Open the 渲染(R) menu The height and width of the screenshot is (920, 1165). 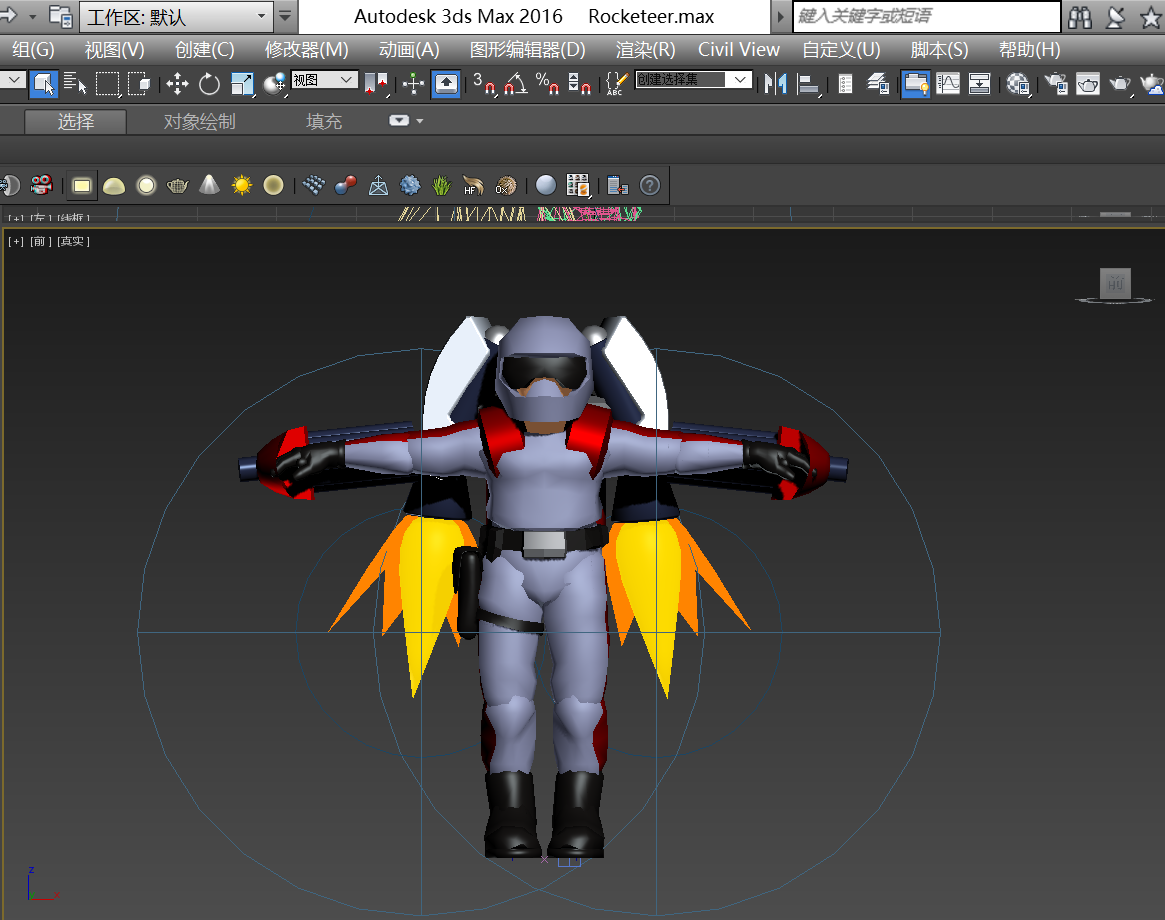click(x=645, y=50)
